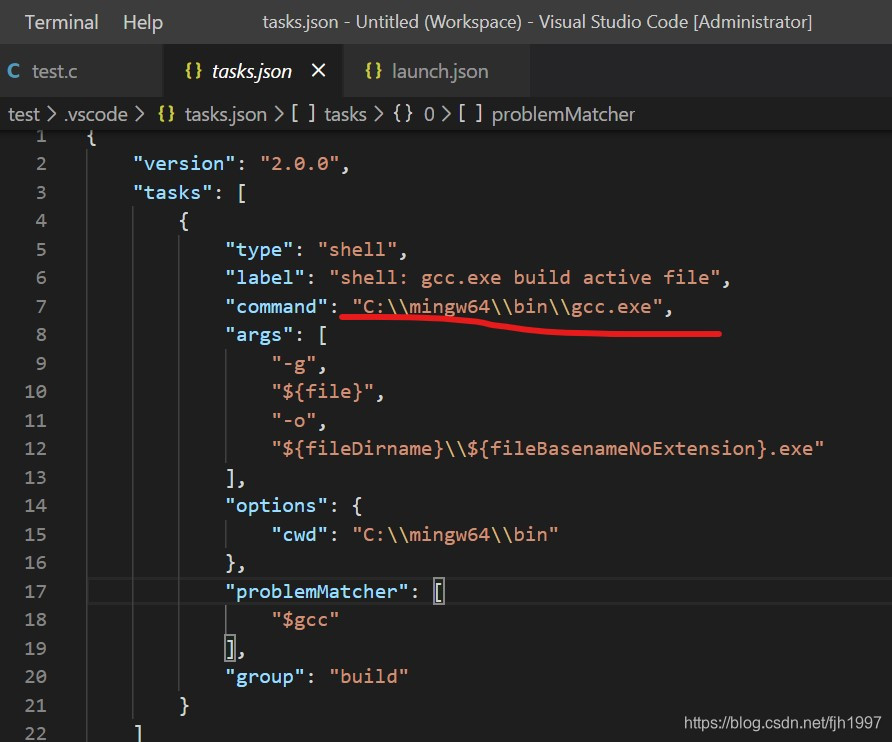Screen dimensions: 892x742
Task: Select the tasks.json tab
Action: click(251, 71)
